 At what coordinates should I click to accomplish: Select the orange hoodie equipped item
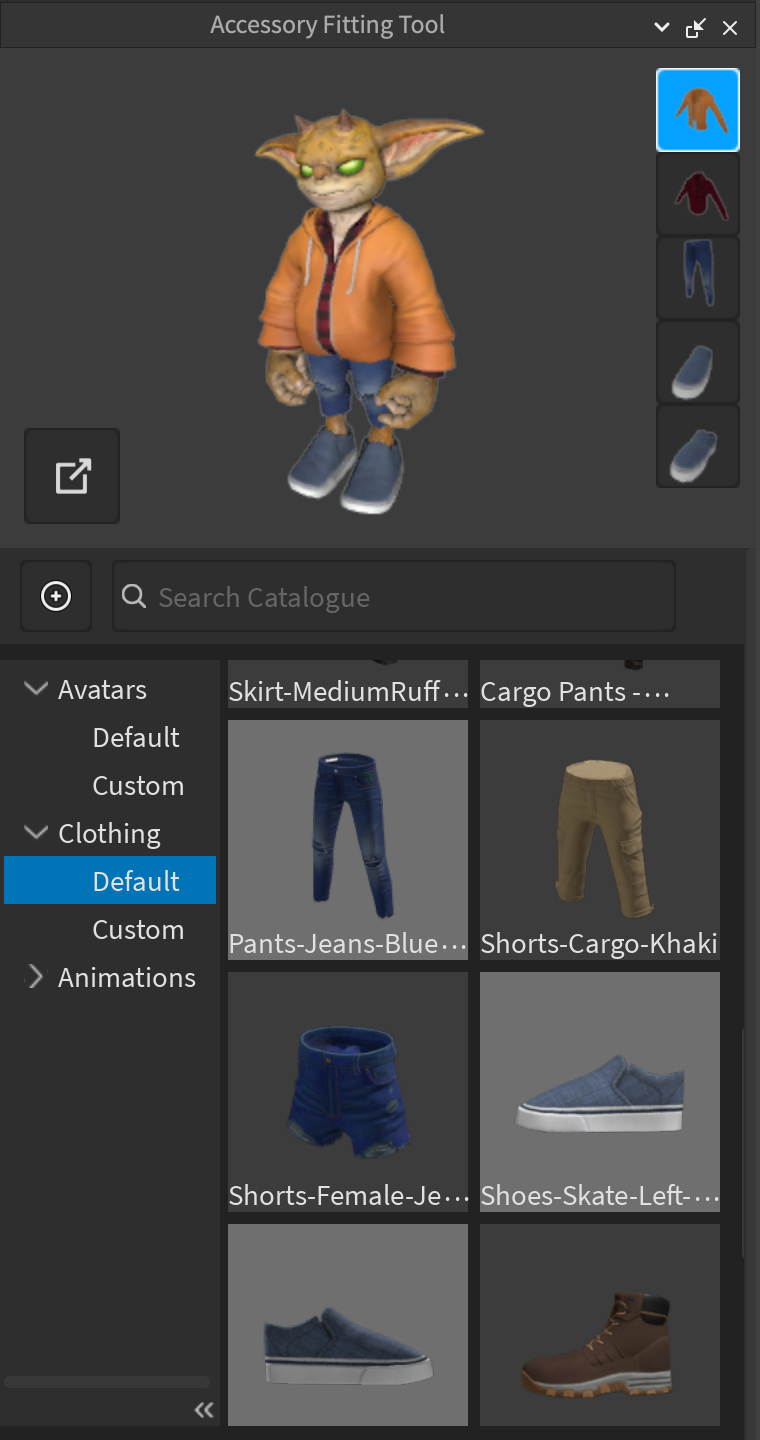pyautogui.click(x=697, y=110)
